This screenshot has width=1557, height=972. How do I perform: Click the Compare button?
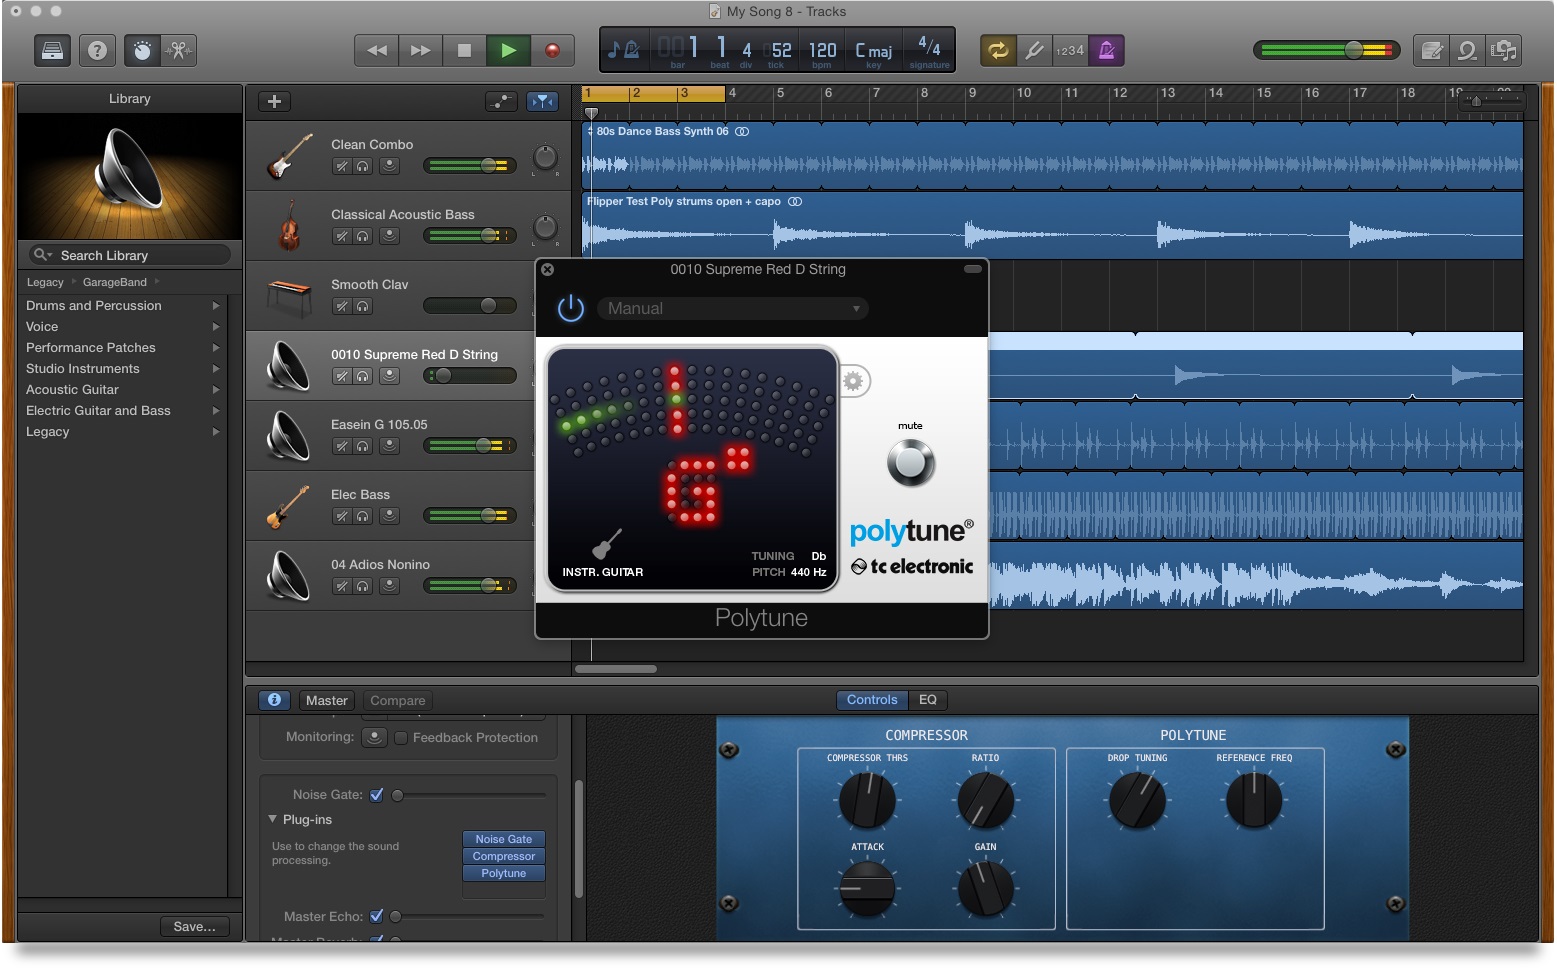coord(397,700)
